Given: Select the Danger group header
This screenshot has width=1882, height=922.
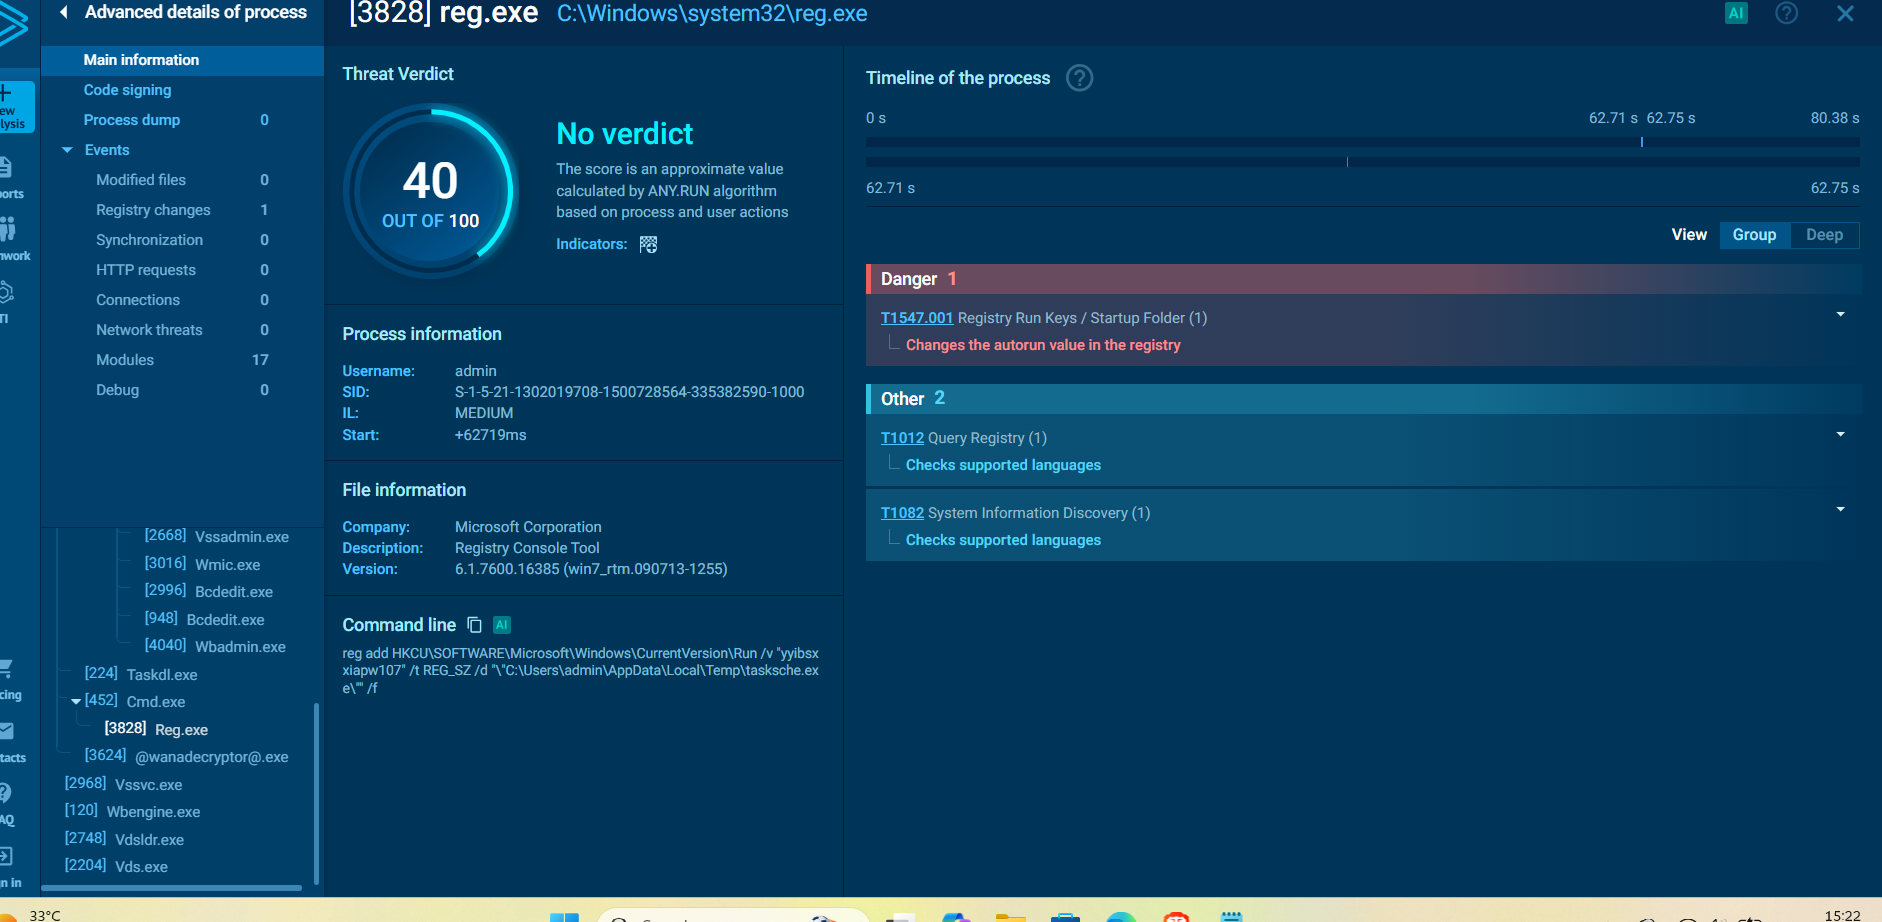Looking at the screenshot, I should (x=1362, y=279).
